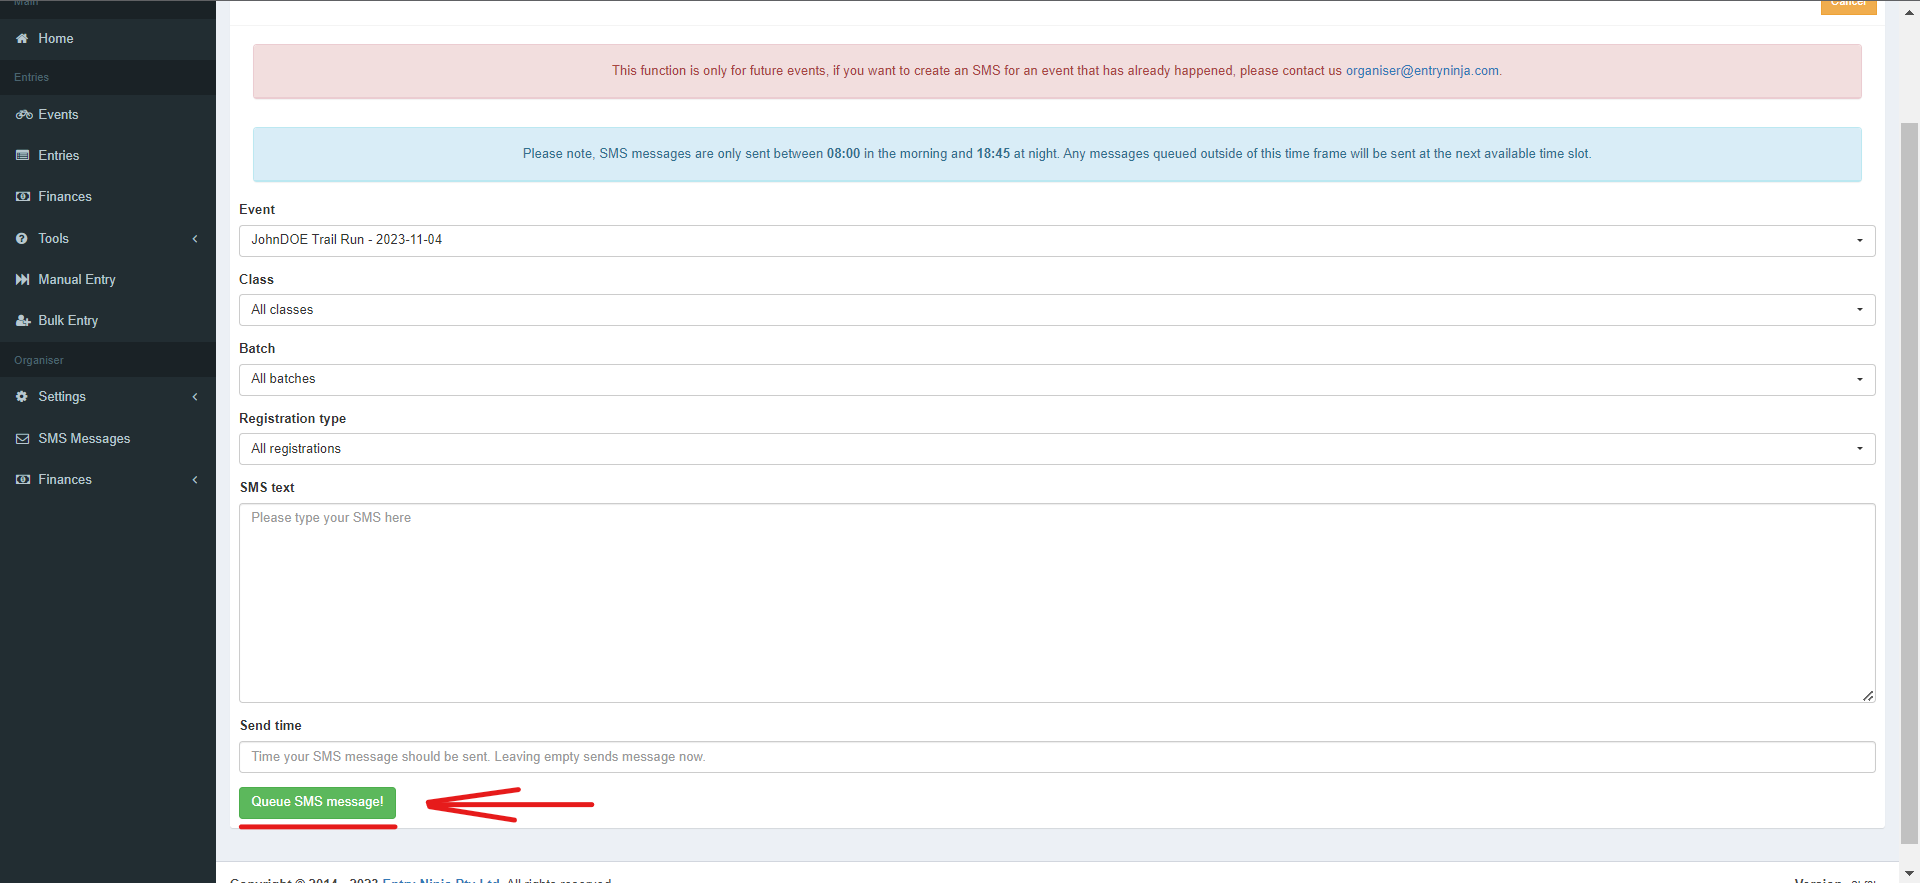Viewport: 1920px width, 883px height.
Task: Open Events in the sidebar
Action: 108,114
